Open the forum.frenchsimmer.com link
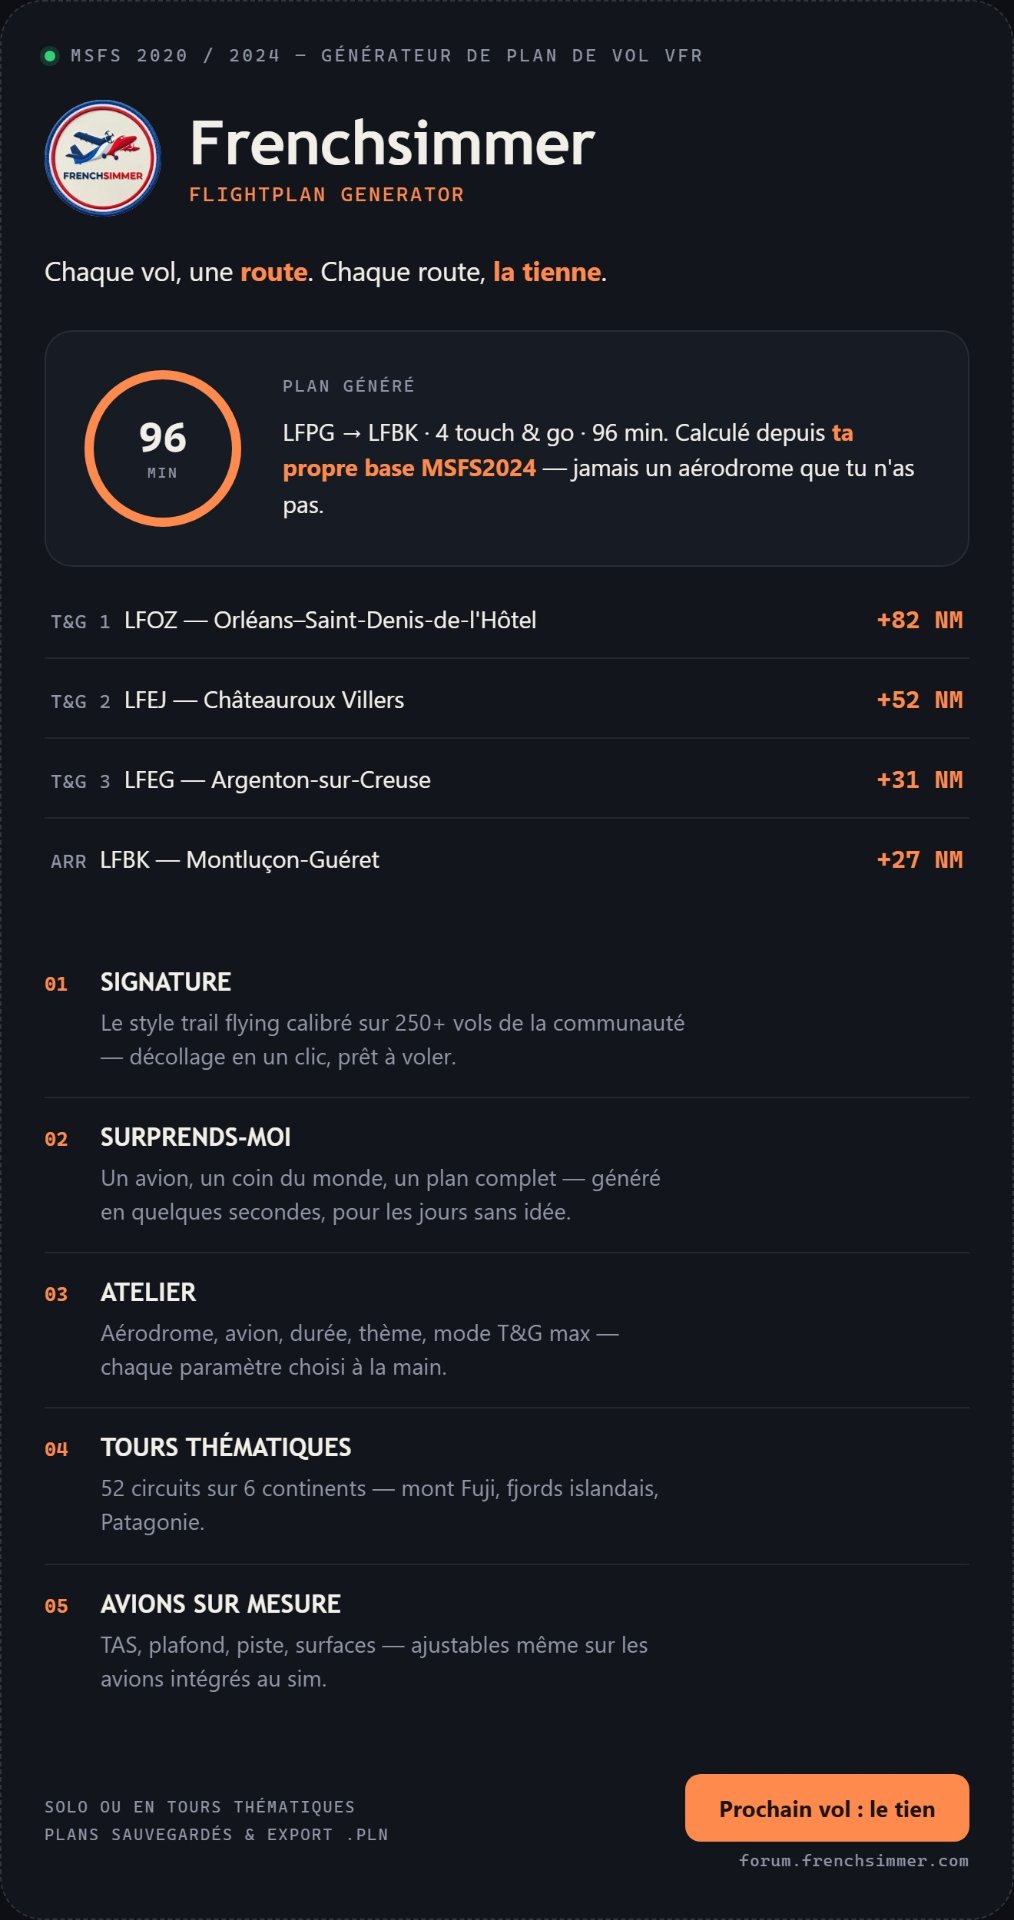The height and width of the screenshot is (1920, 1014). point(853,1860)
